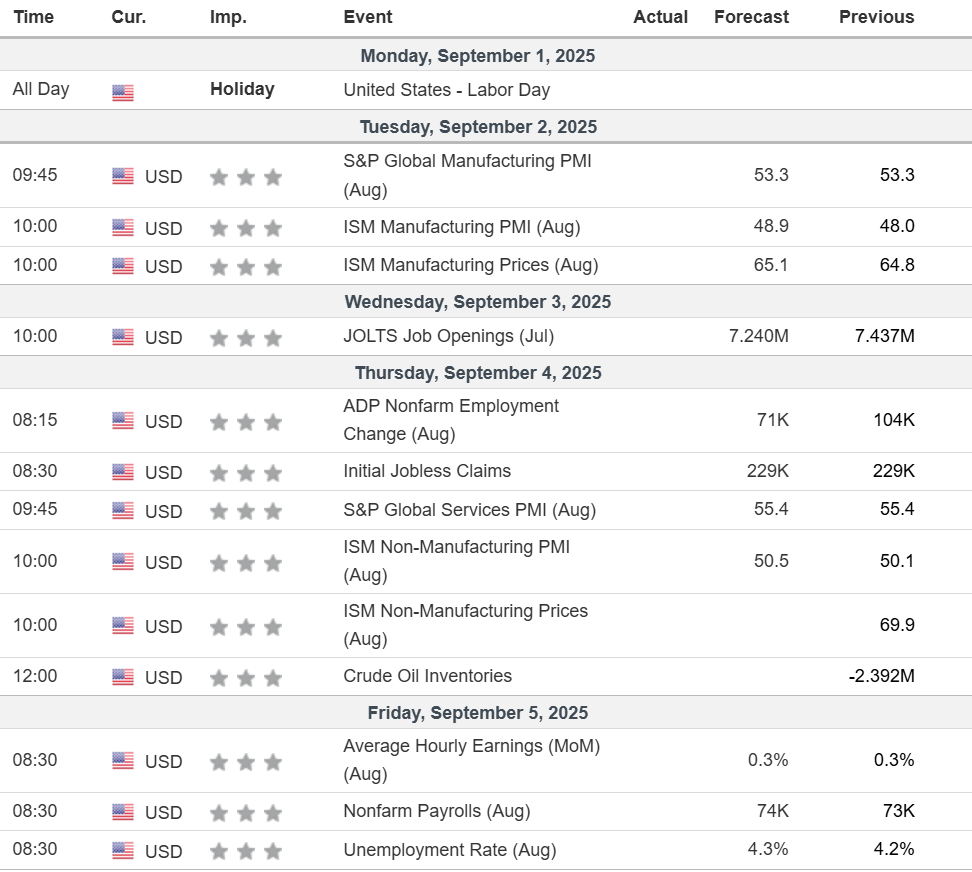Click the Cur. column header

[129, 17]
